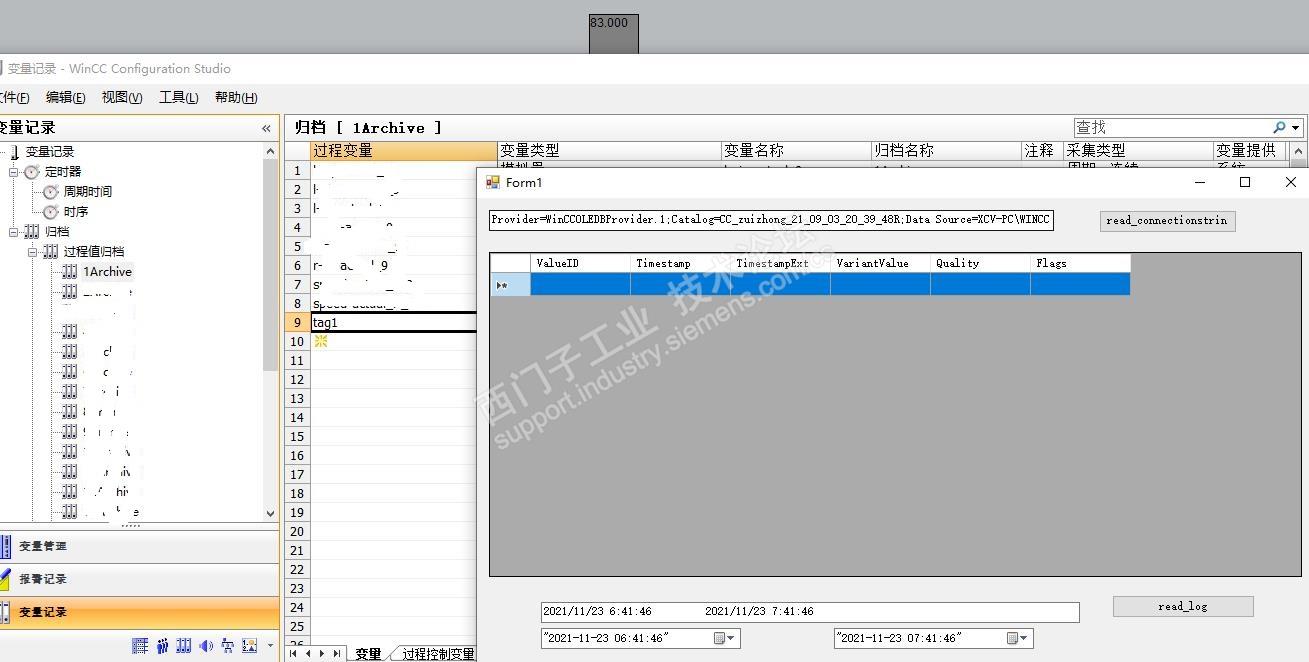1309x662 pixels.
Task: Click the new-row star icon in row 10
Action: (x=321, y=341)
